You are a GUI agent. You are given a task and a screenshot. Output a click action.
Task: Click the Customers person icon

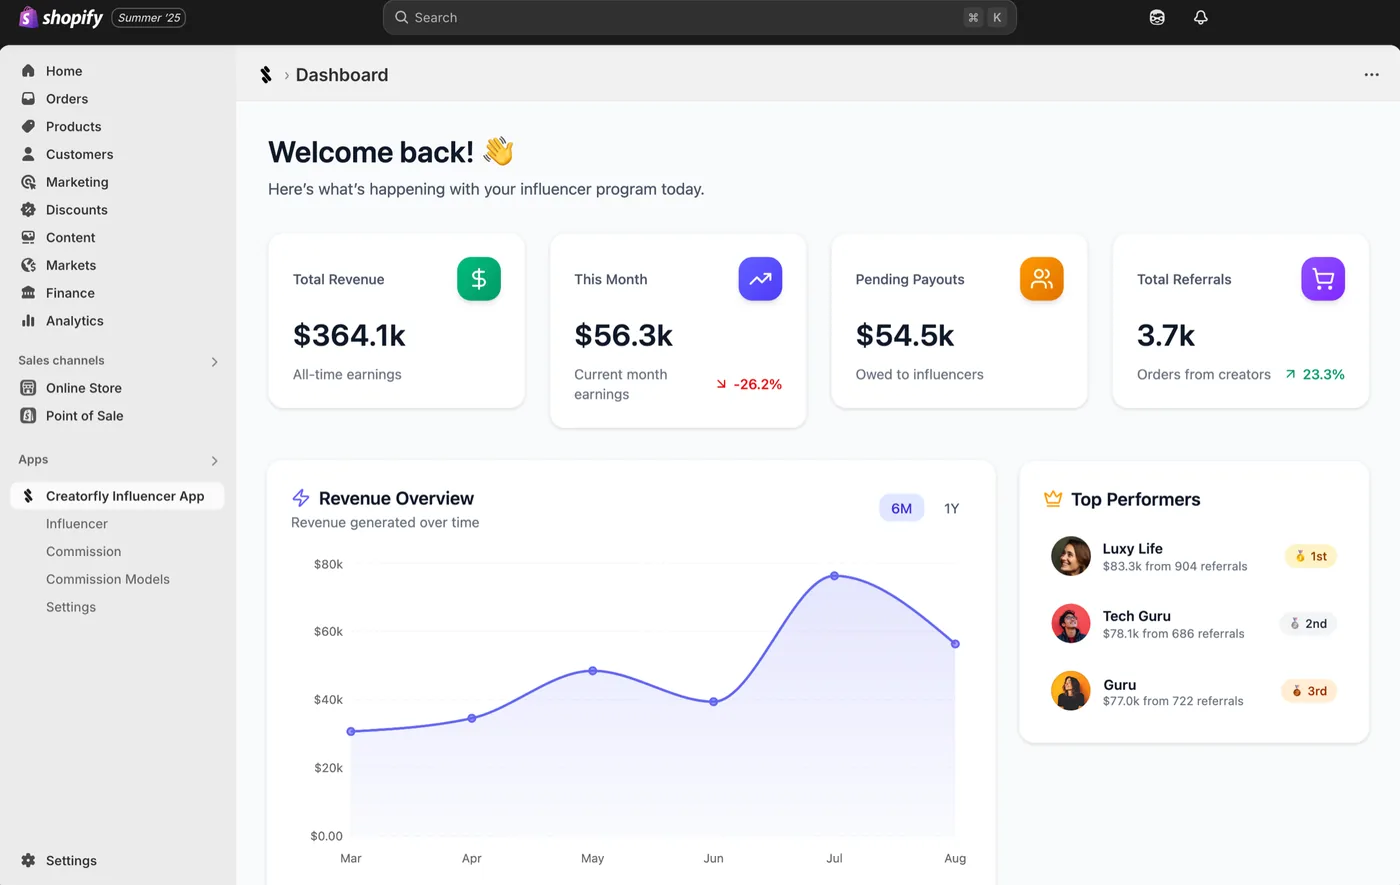pos(28,154)
